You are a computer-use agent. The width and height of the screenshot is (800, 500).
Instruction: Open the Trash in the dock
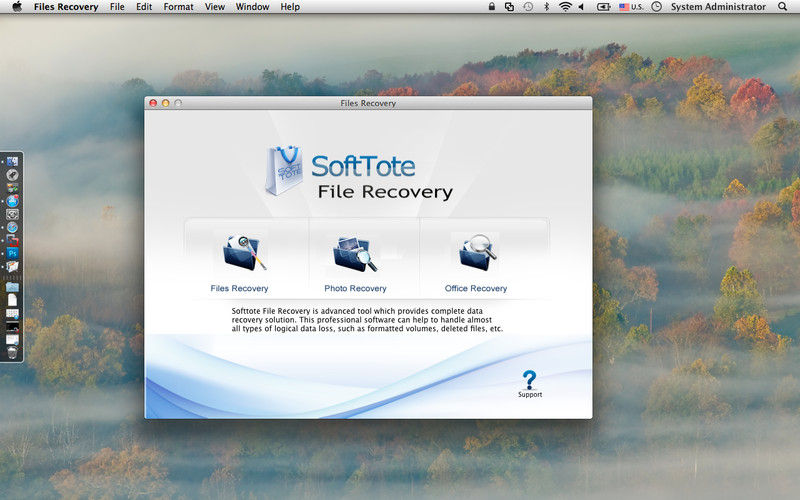(12, 353)
